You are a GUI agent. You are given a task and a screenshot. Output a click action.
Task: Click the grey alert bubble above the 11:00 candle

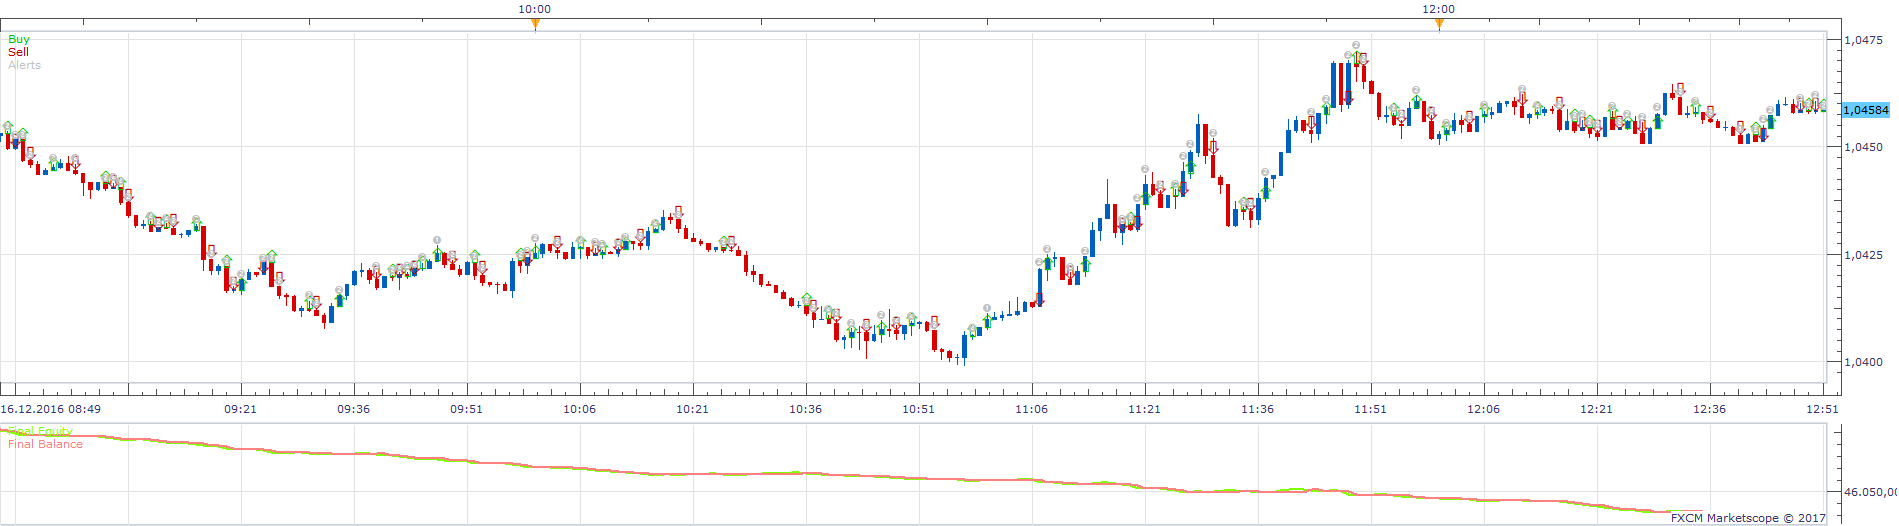click(987, 308)
